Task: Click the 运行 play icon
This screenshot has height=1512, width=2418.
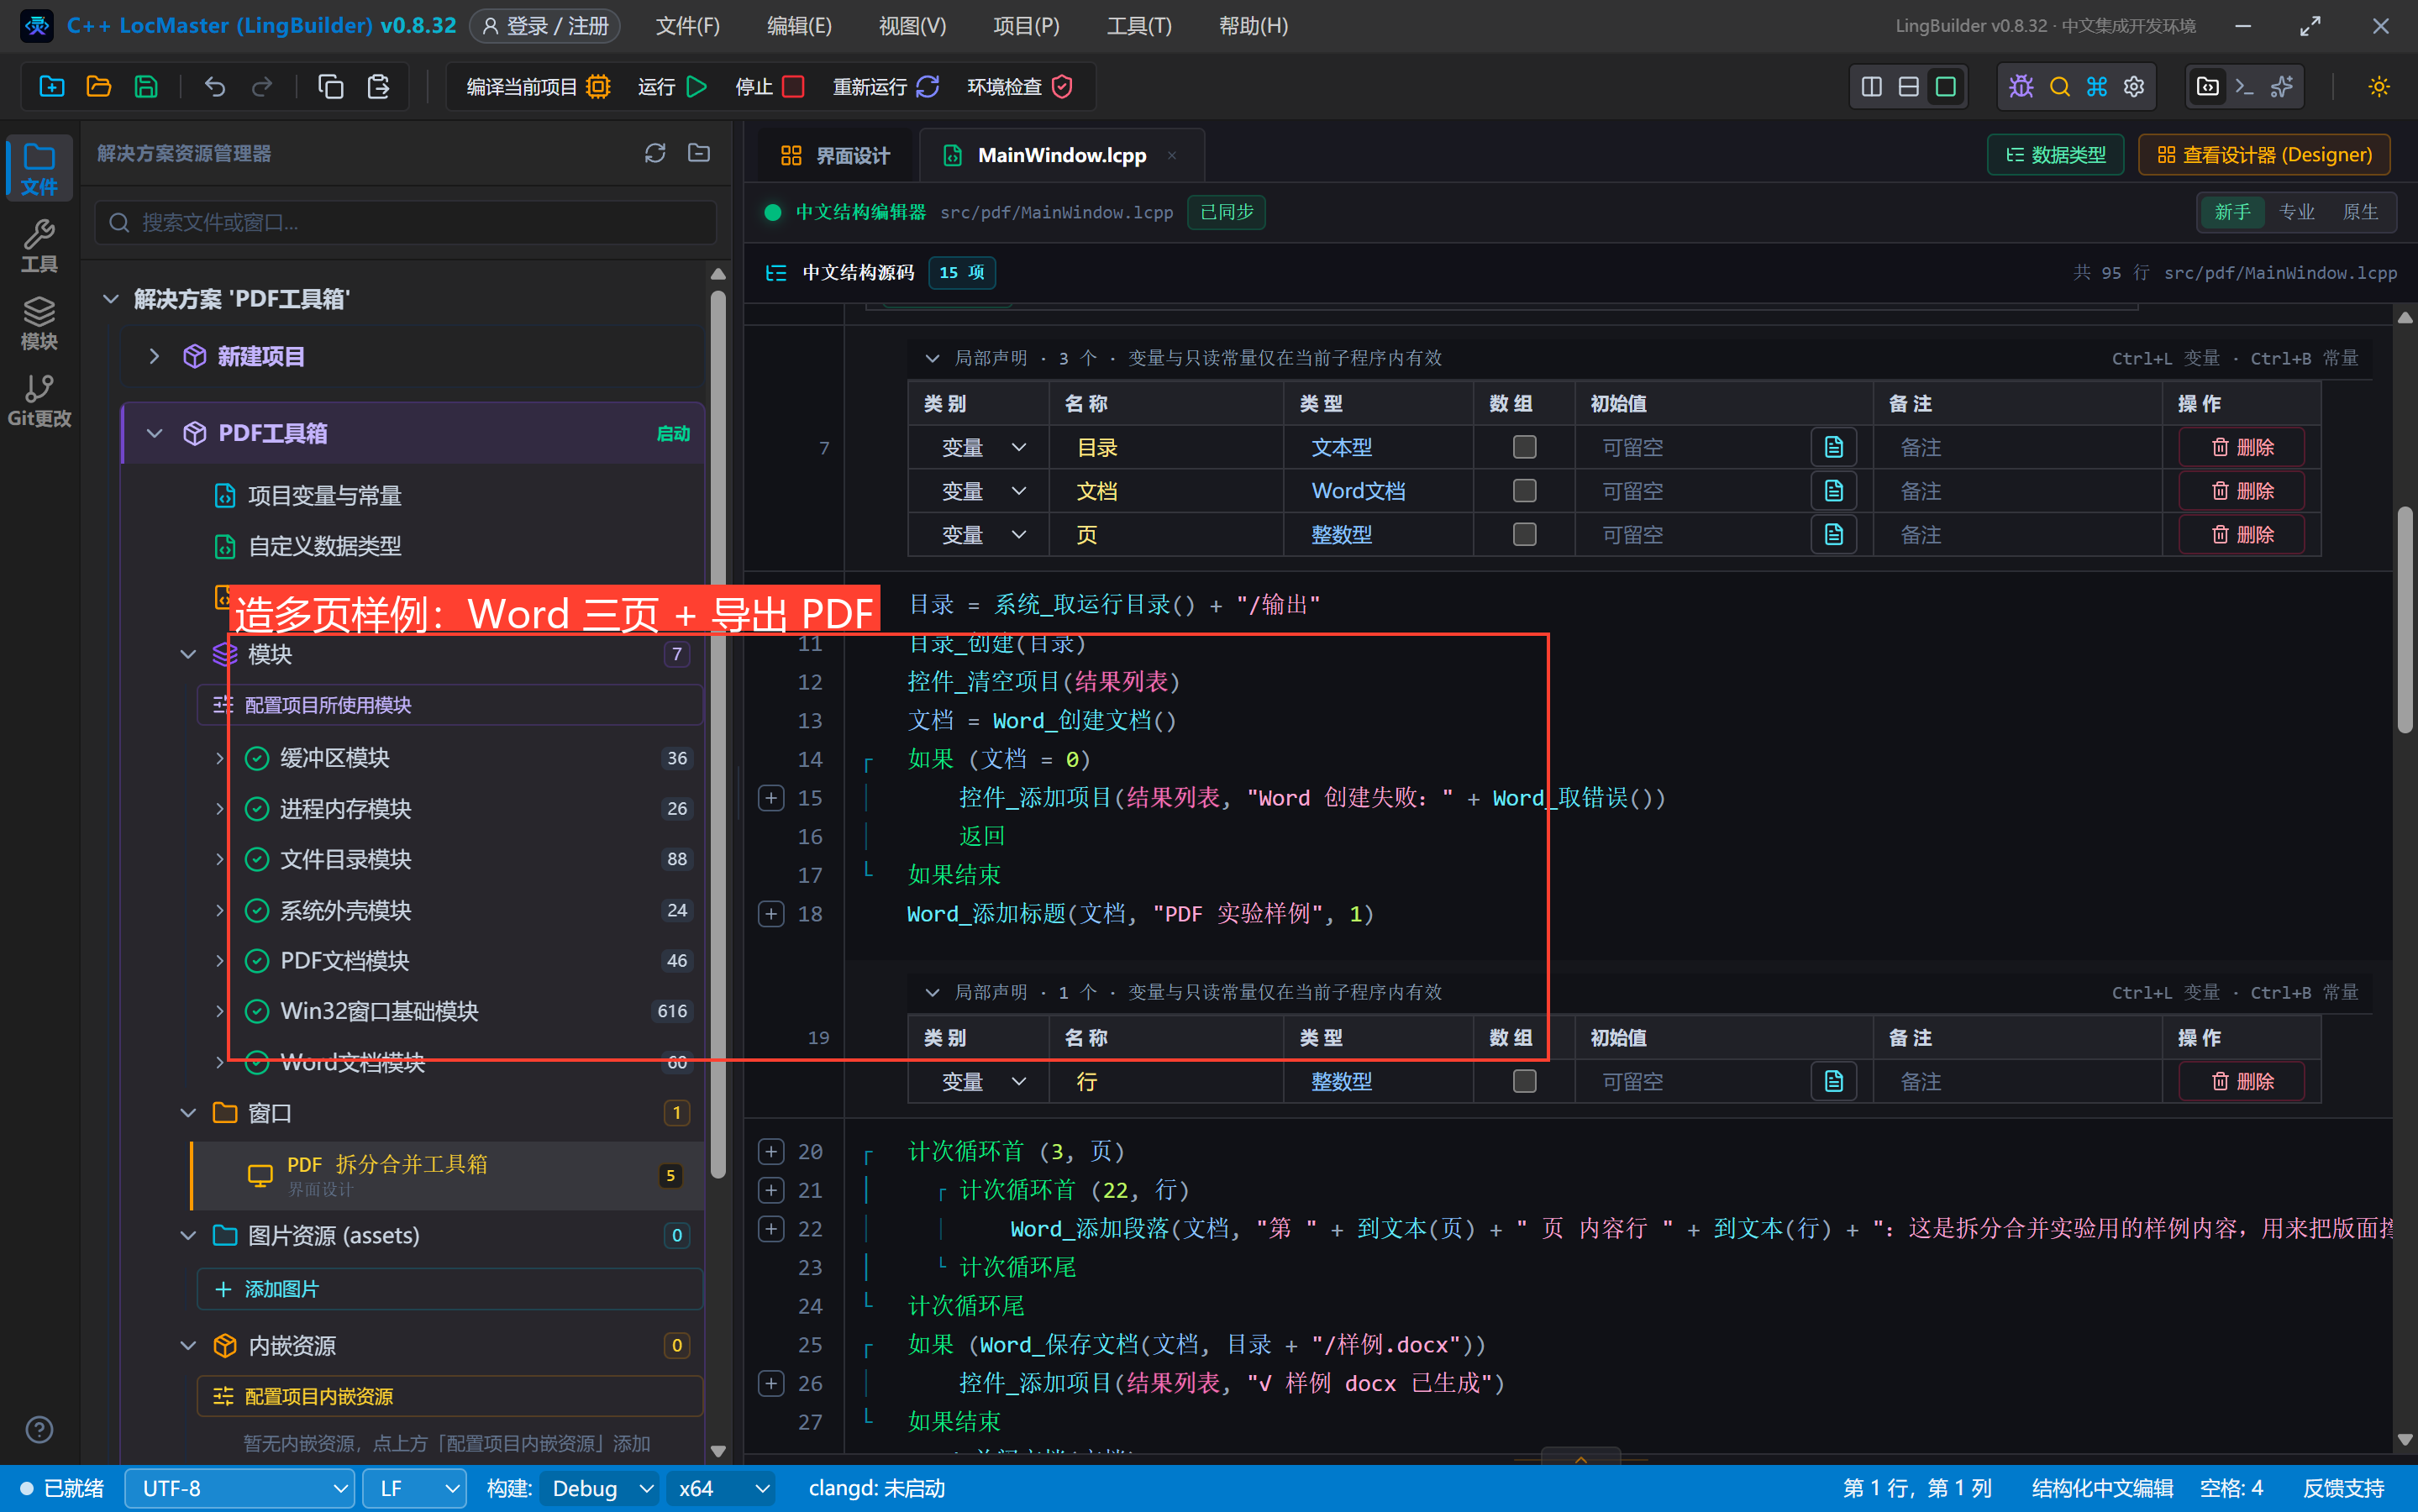Action: [697, 87]
